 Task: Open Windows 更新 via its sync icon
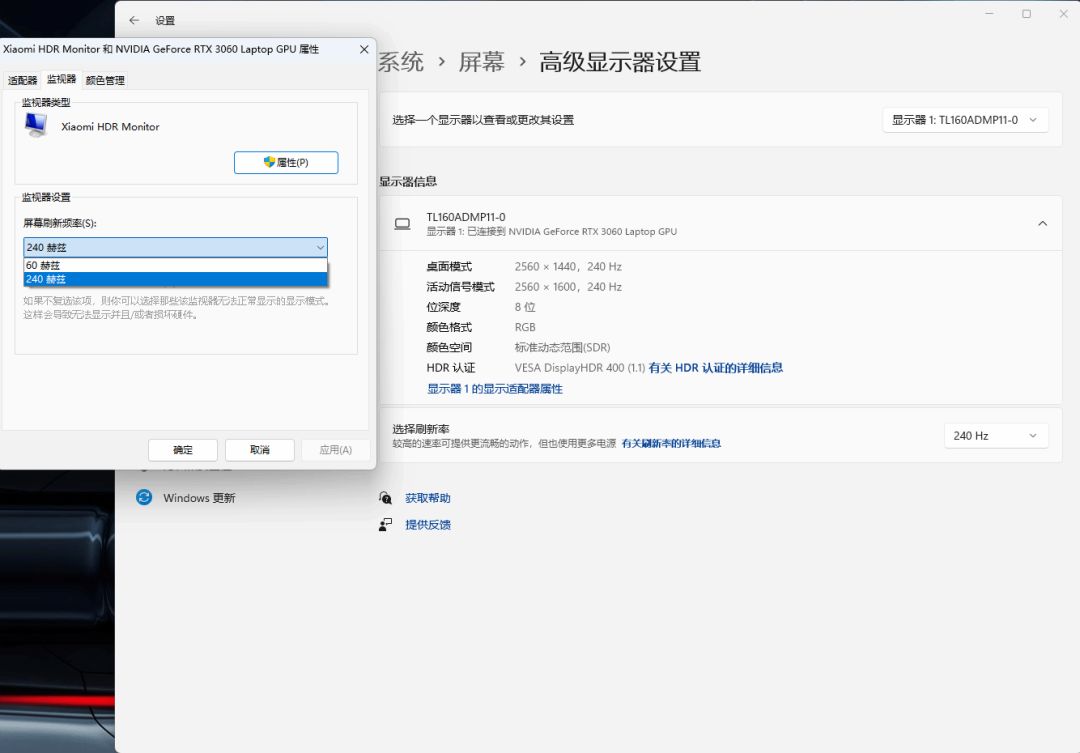click(144, 498)
